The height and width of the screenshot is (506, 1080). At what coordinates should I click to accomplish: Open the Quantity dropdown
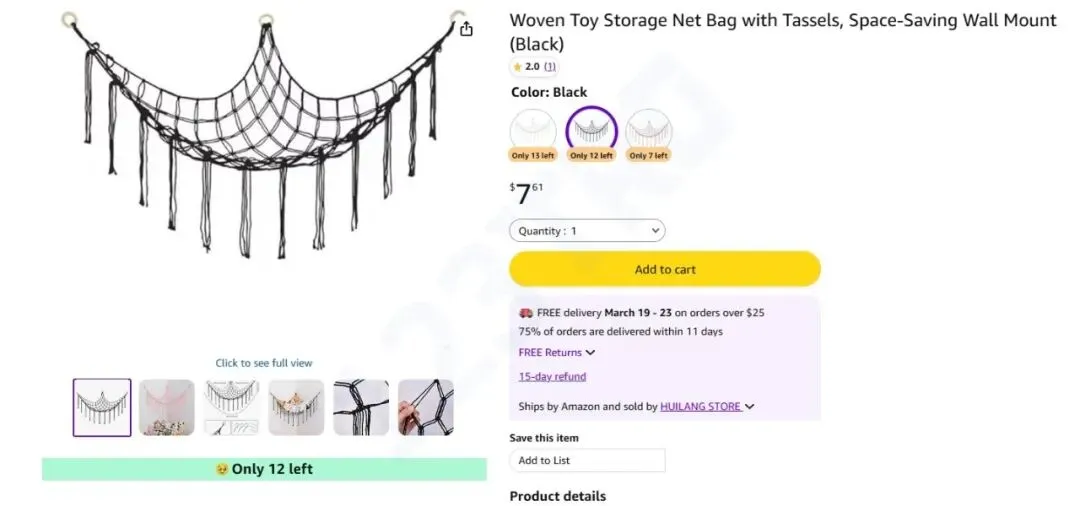(x=587, y=231)
